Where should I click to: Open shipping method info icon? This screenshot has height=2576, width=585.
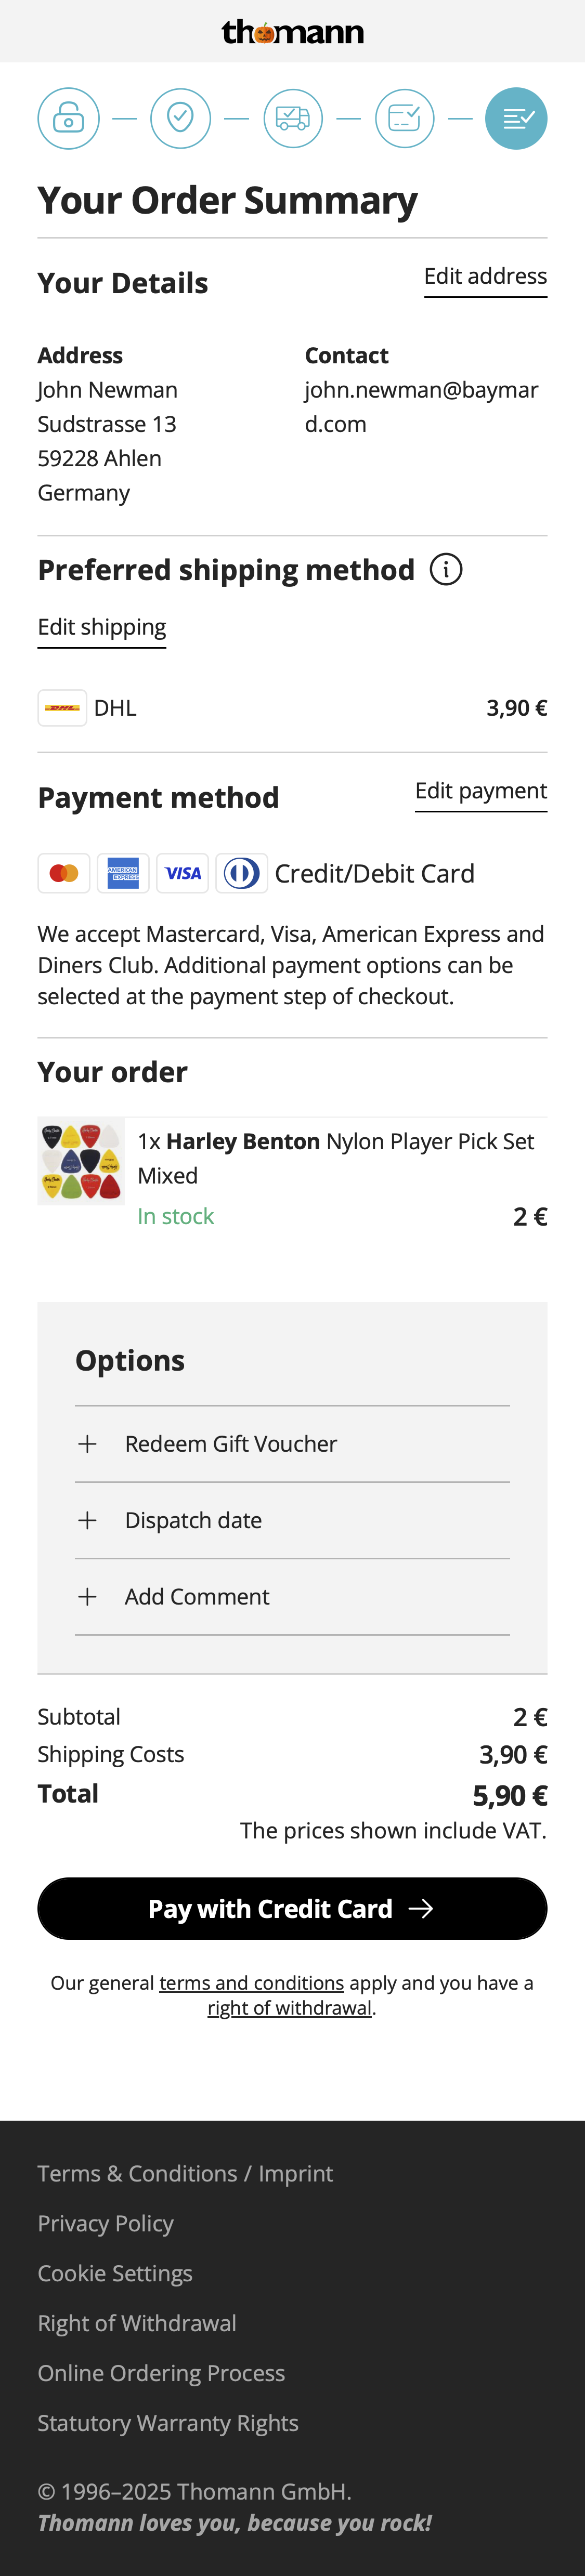[446, 570]
